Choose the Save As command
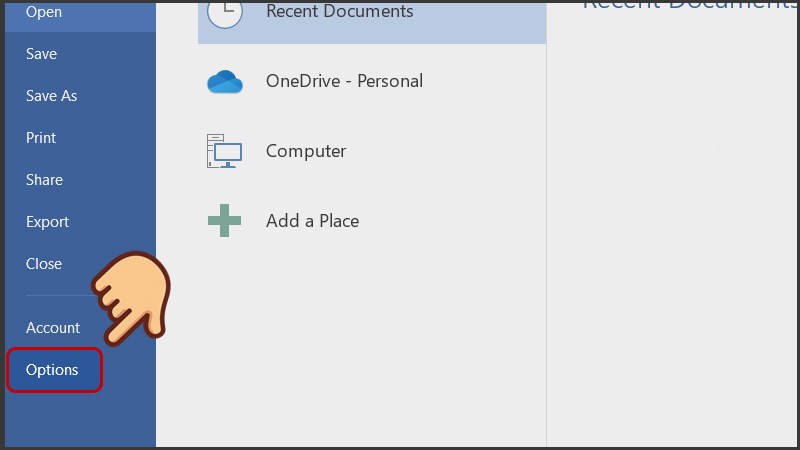Image resolution: width=800 pixels, height=450 pixels. pos(51,96)
